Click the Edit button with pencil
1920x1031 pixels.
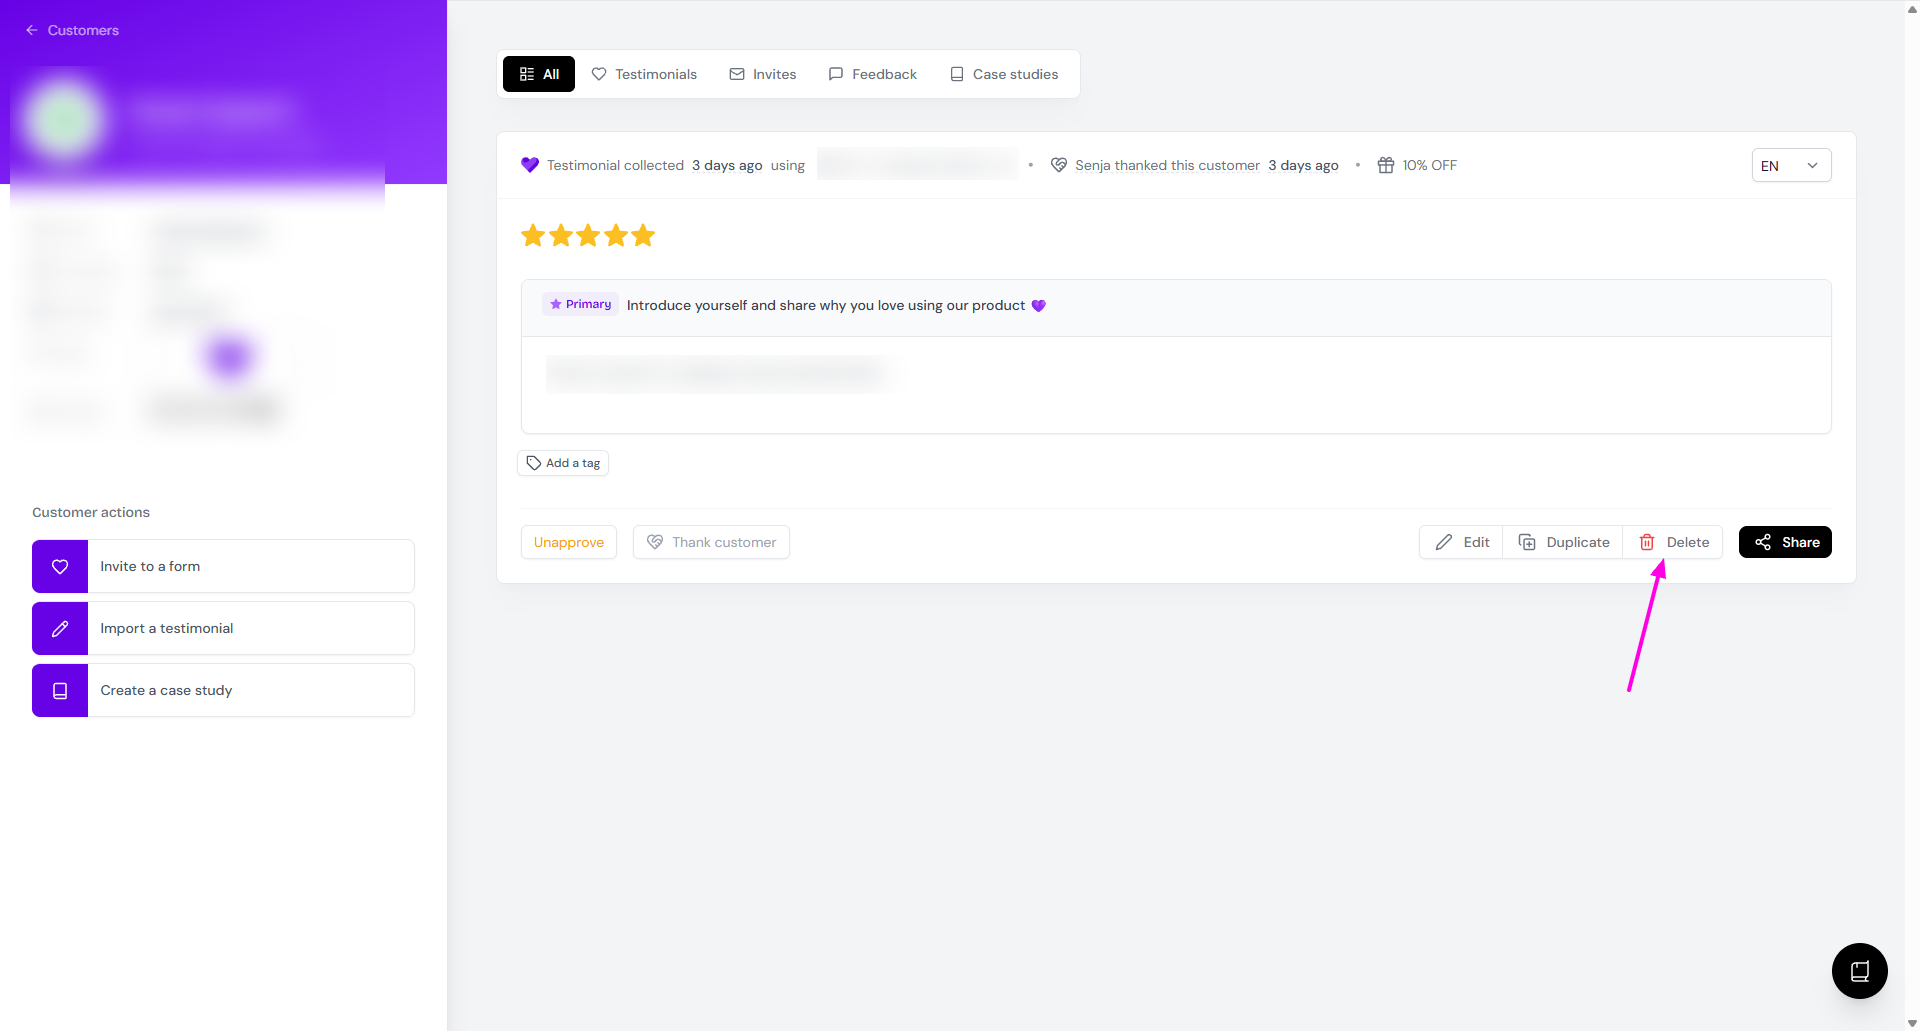[1462, 542]
